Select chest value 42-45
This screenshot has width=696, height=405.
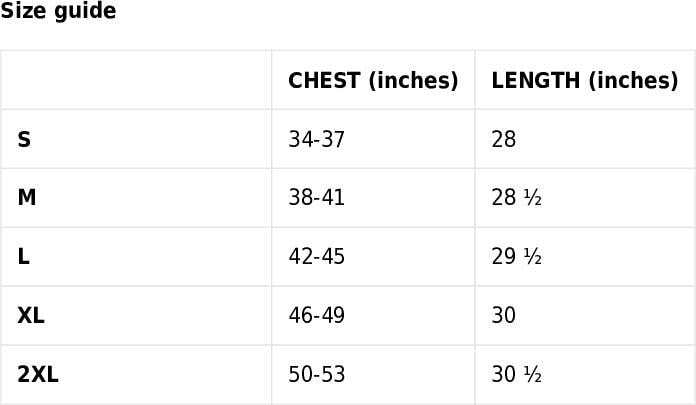pyautogui.click(x=316, y=257)
